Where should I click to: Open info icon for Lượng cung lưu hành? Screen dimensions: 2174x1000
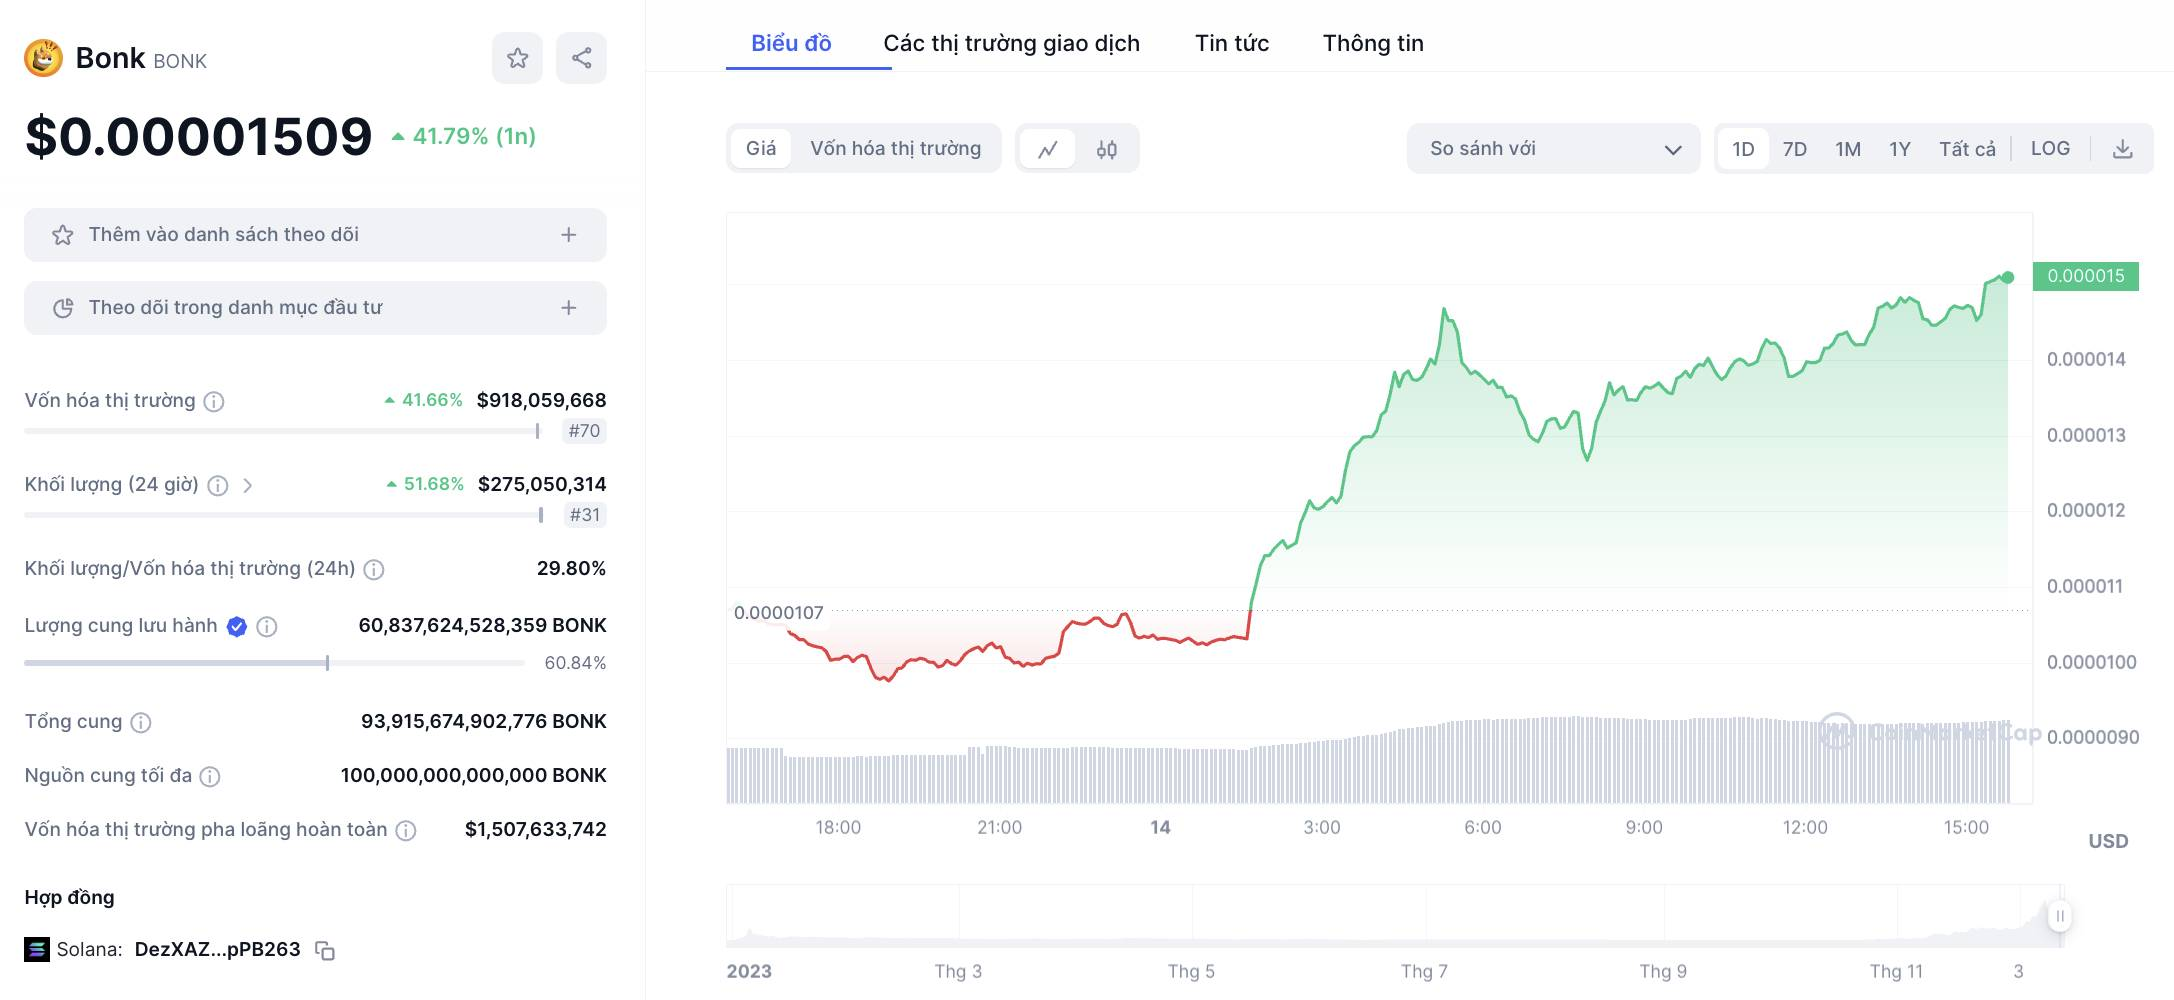click(267, 627)
